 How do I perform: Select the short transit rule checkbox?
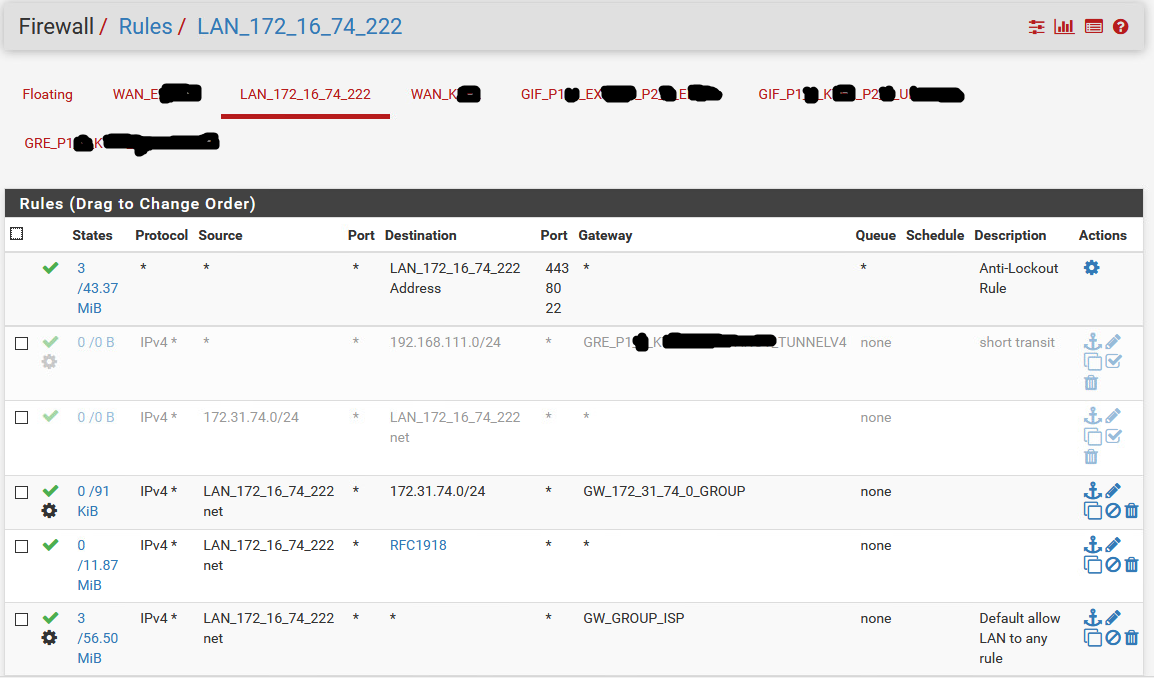click(21, 343)
